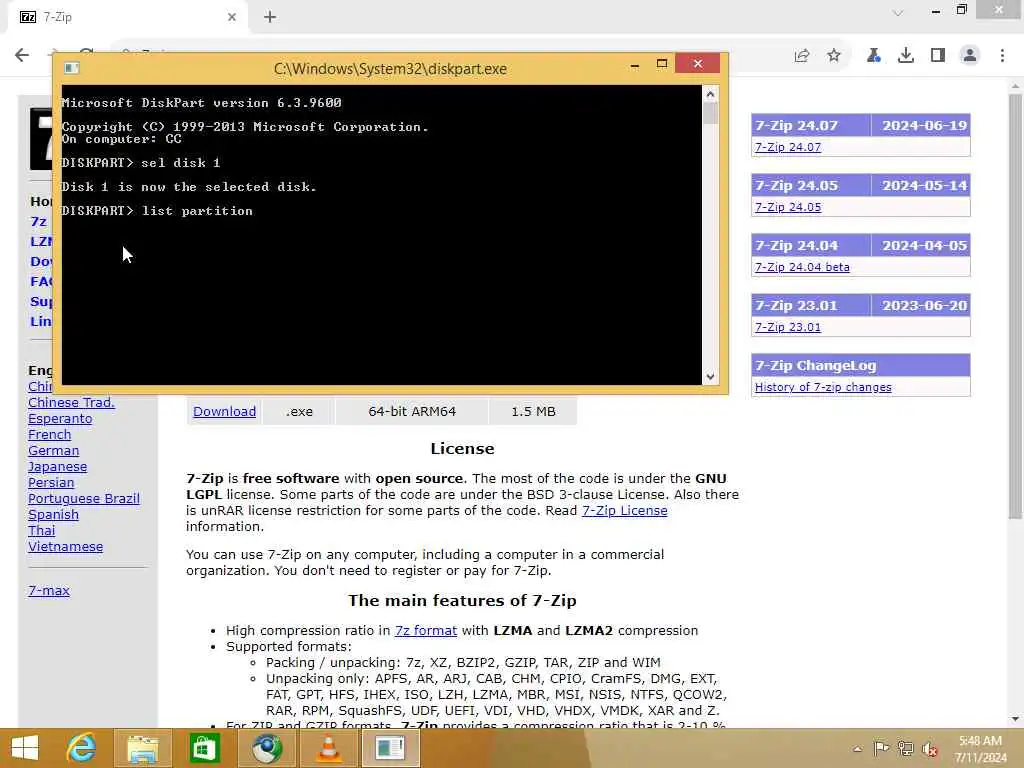Select the 7-Zip browser tab

pos(127,17)
